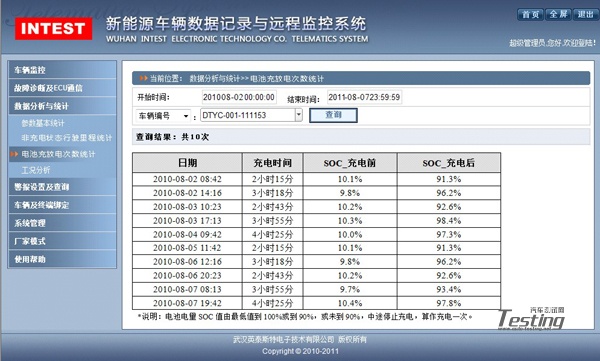Click the 日期 column header

coord(188,163)
